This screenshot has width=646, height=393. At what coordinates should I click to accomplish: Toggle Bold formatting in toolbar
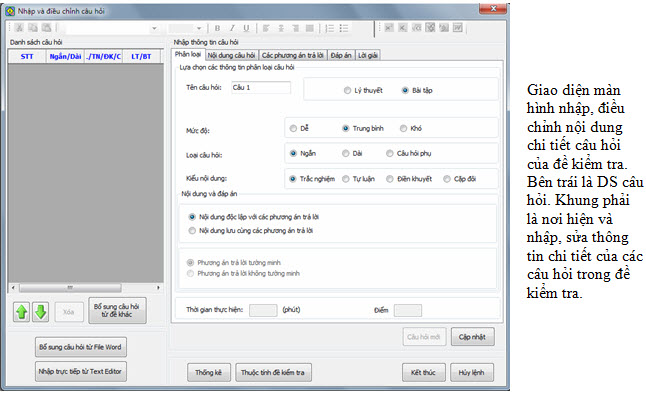[x=217, y=28]
